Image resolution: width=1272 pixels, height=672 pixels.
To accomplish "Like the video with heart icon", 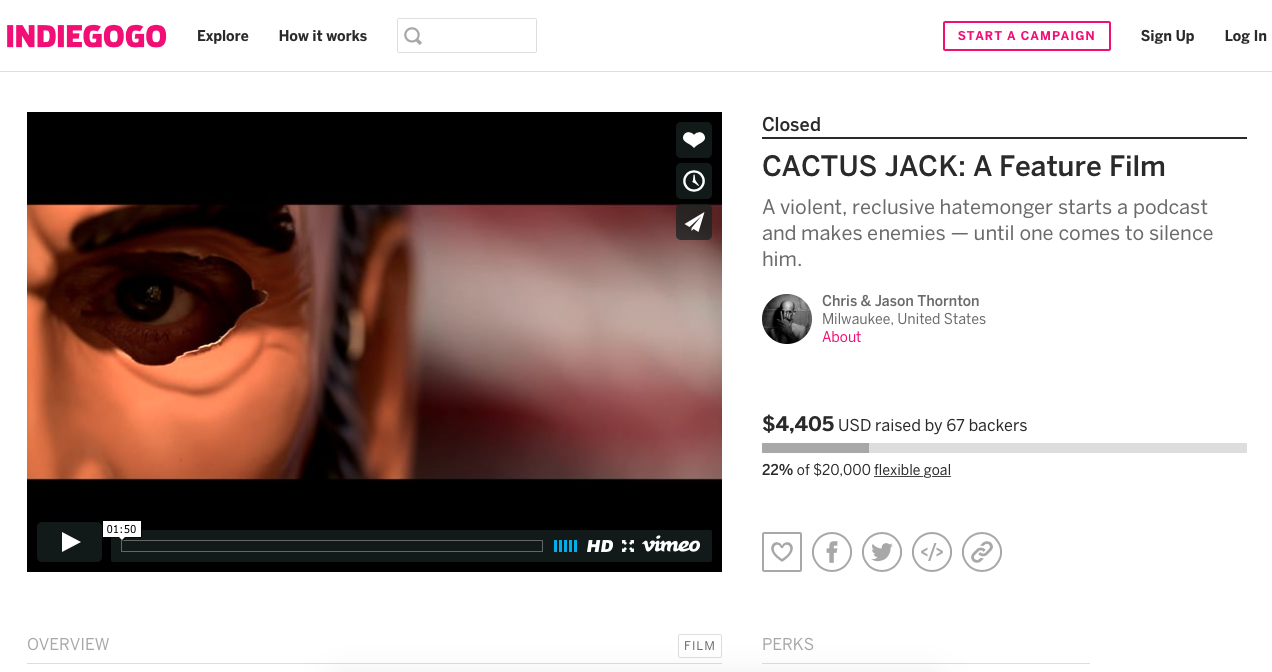I will [x=694, y=140].
